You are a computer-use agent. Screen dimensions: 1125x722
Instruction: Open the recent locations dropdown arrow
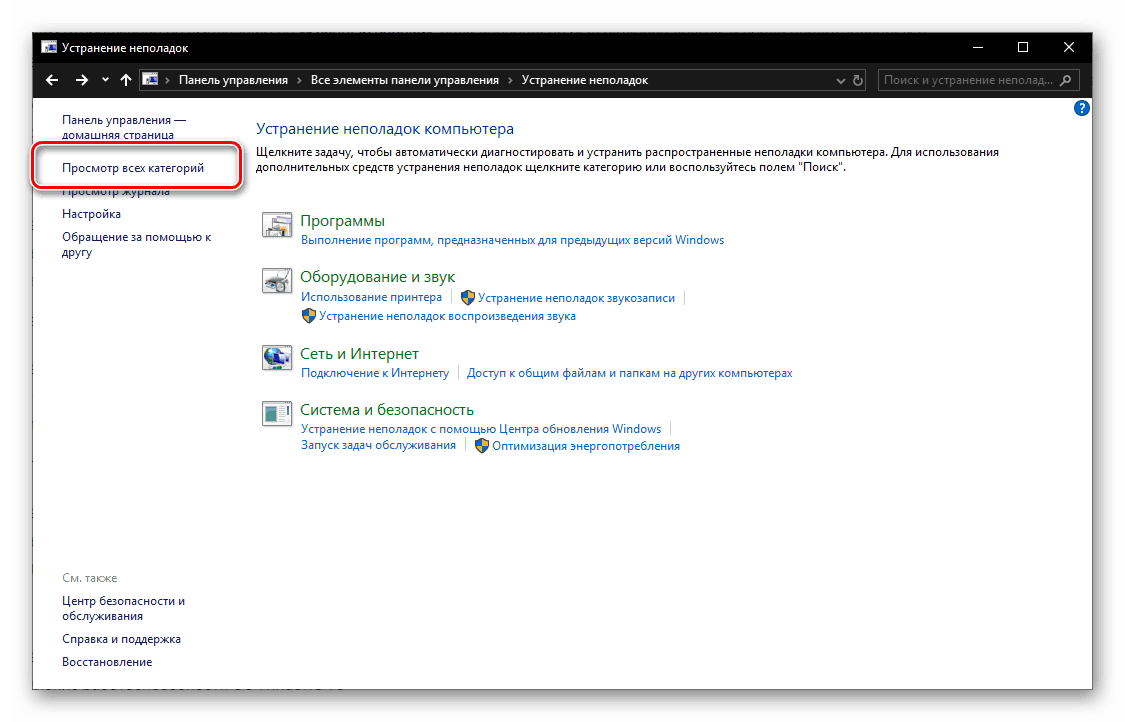(x=105, y=80)
